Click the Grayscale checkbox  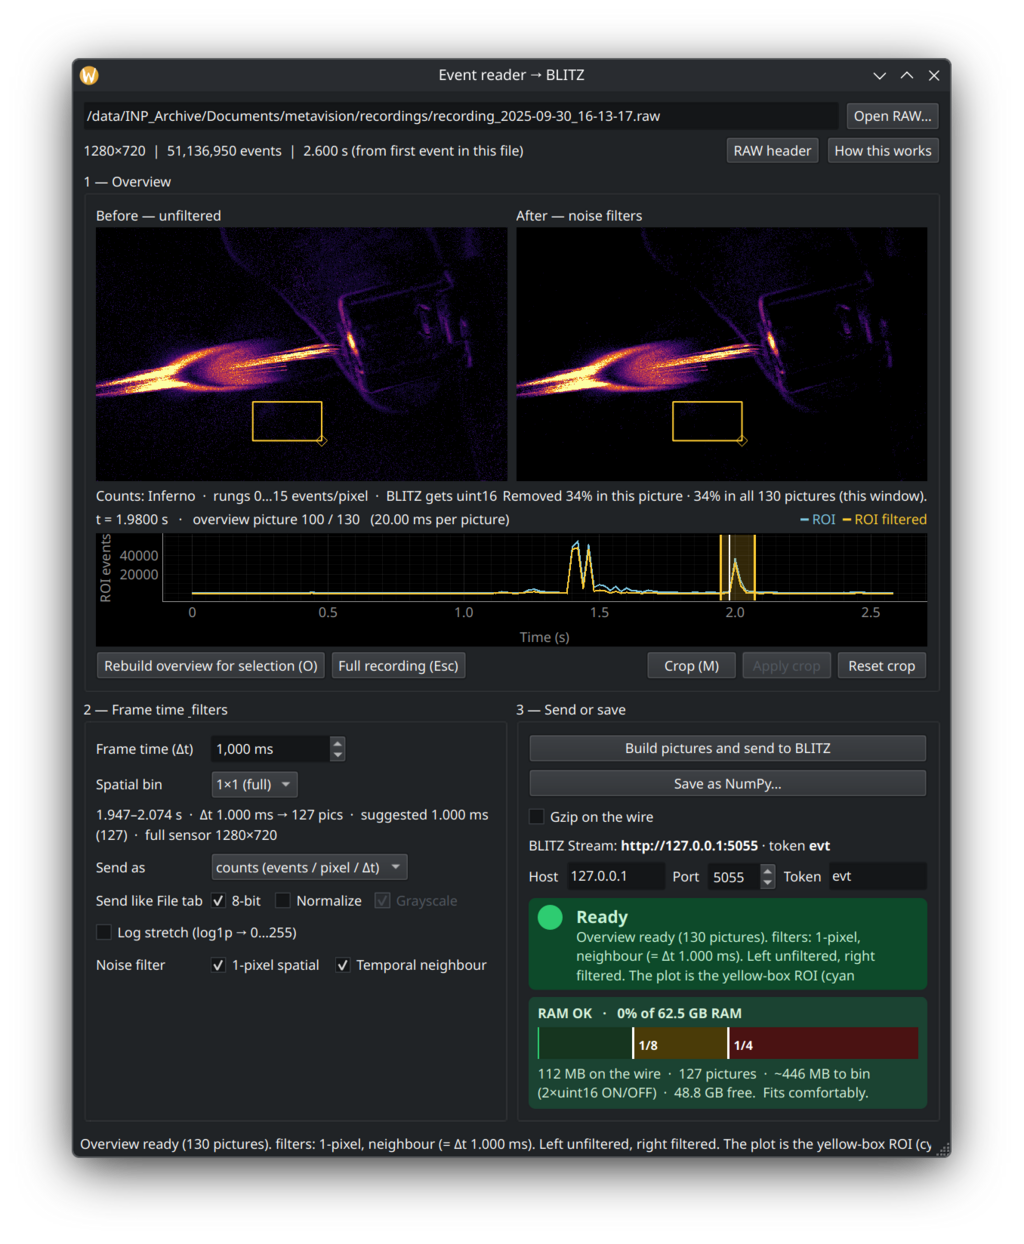click(x=382, y=901)
